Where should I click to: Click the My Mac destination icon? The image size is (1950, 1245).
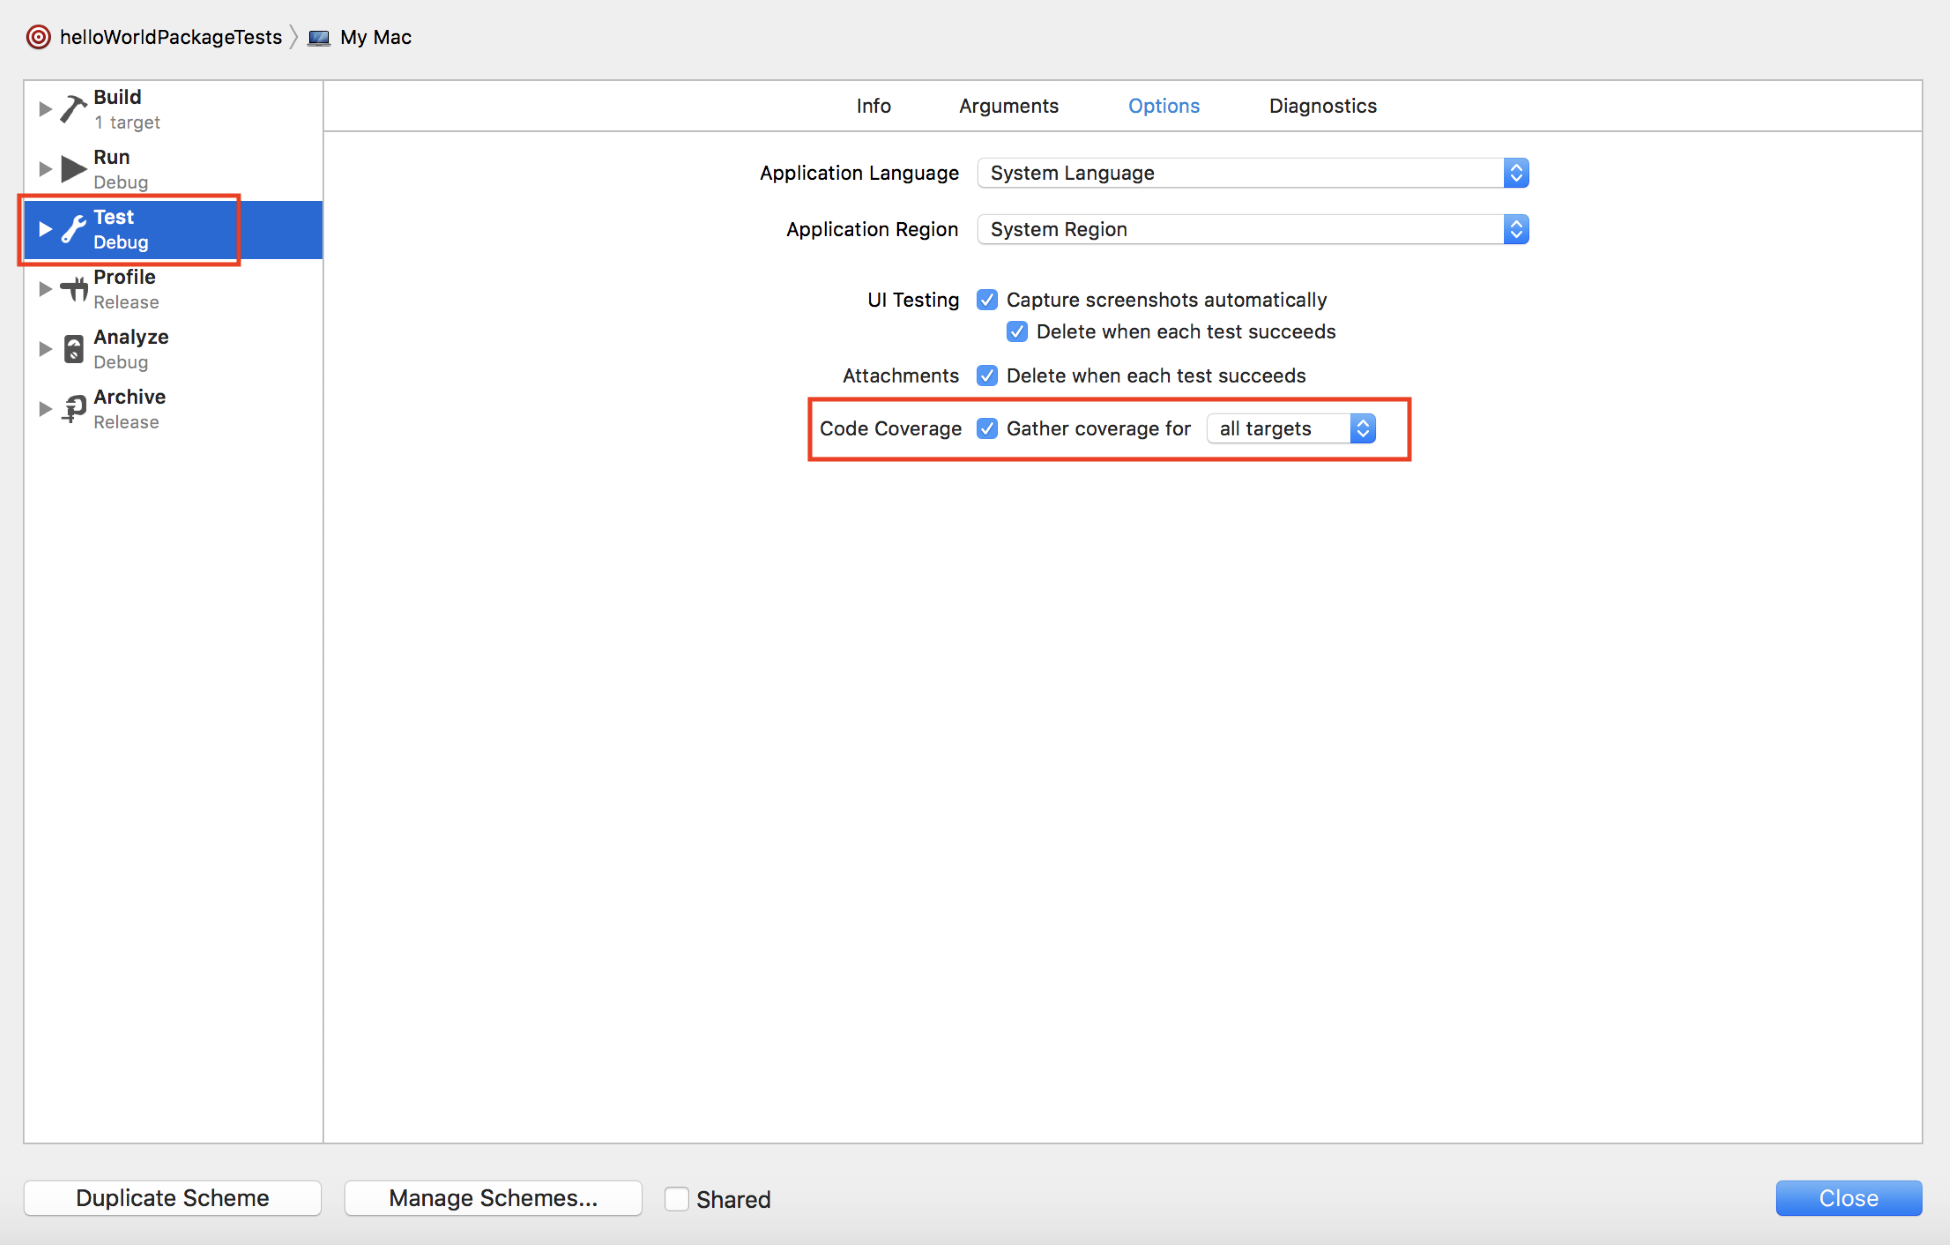point(319,38)
